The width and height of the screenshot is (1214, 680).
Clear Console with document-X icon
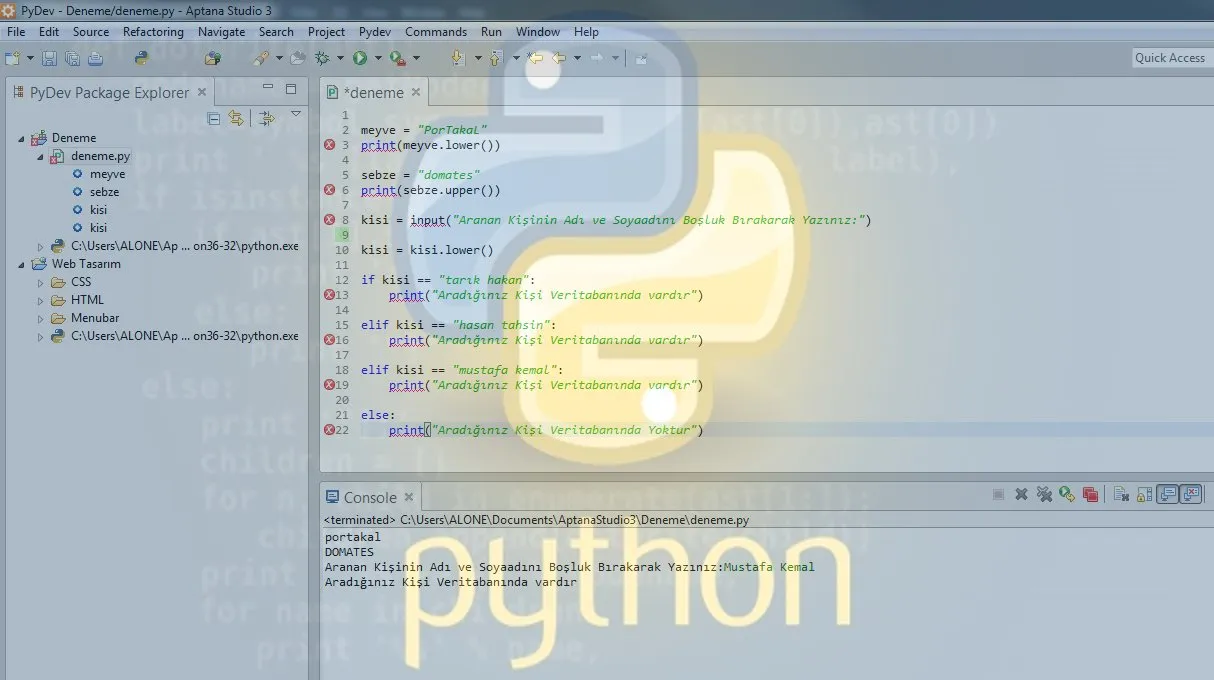tap(1122, 494)
